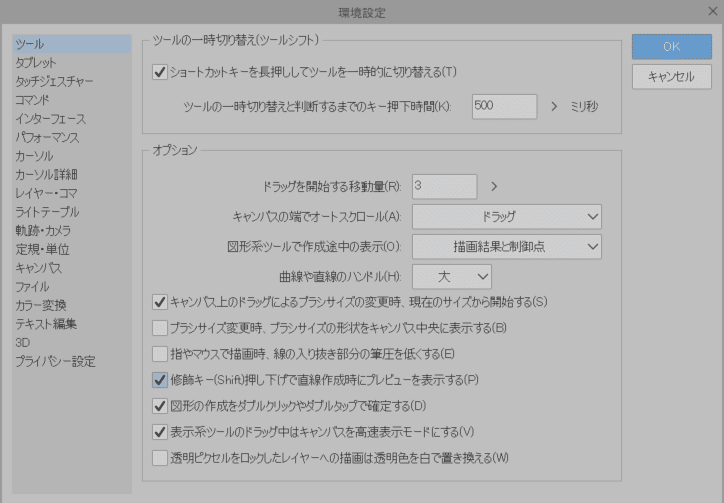Click the ツールの一時切り替え(ツールシフト) group title
Viewport: 724px width, 503px height.
click(x=235, y=40)
